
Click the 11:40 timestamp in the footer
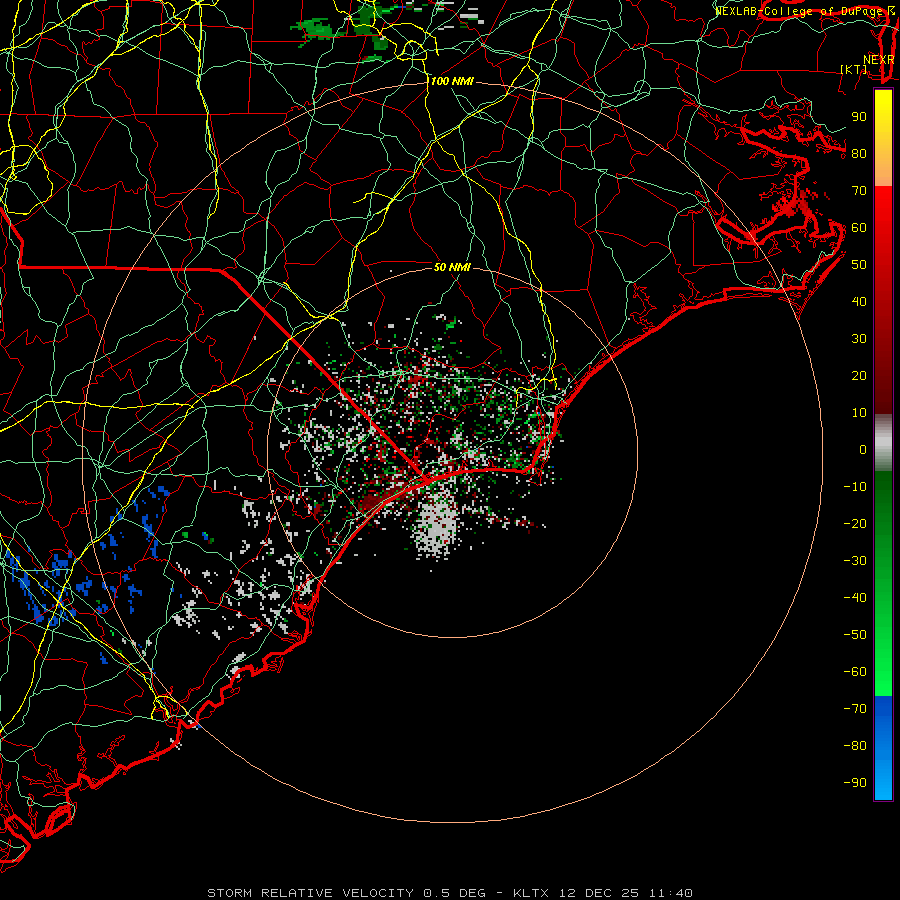click(x=671, y=893)
